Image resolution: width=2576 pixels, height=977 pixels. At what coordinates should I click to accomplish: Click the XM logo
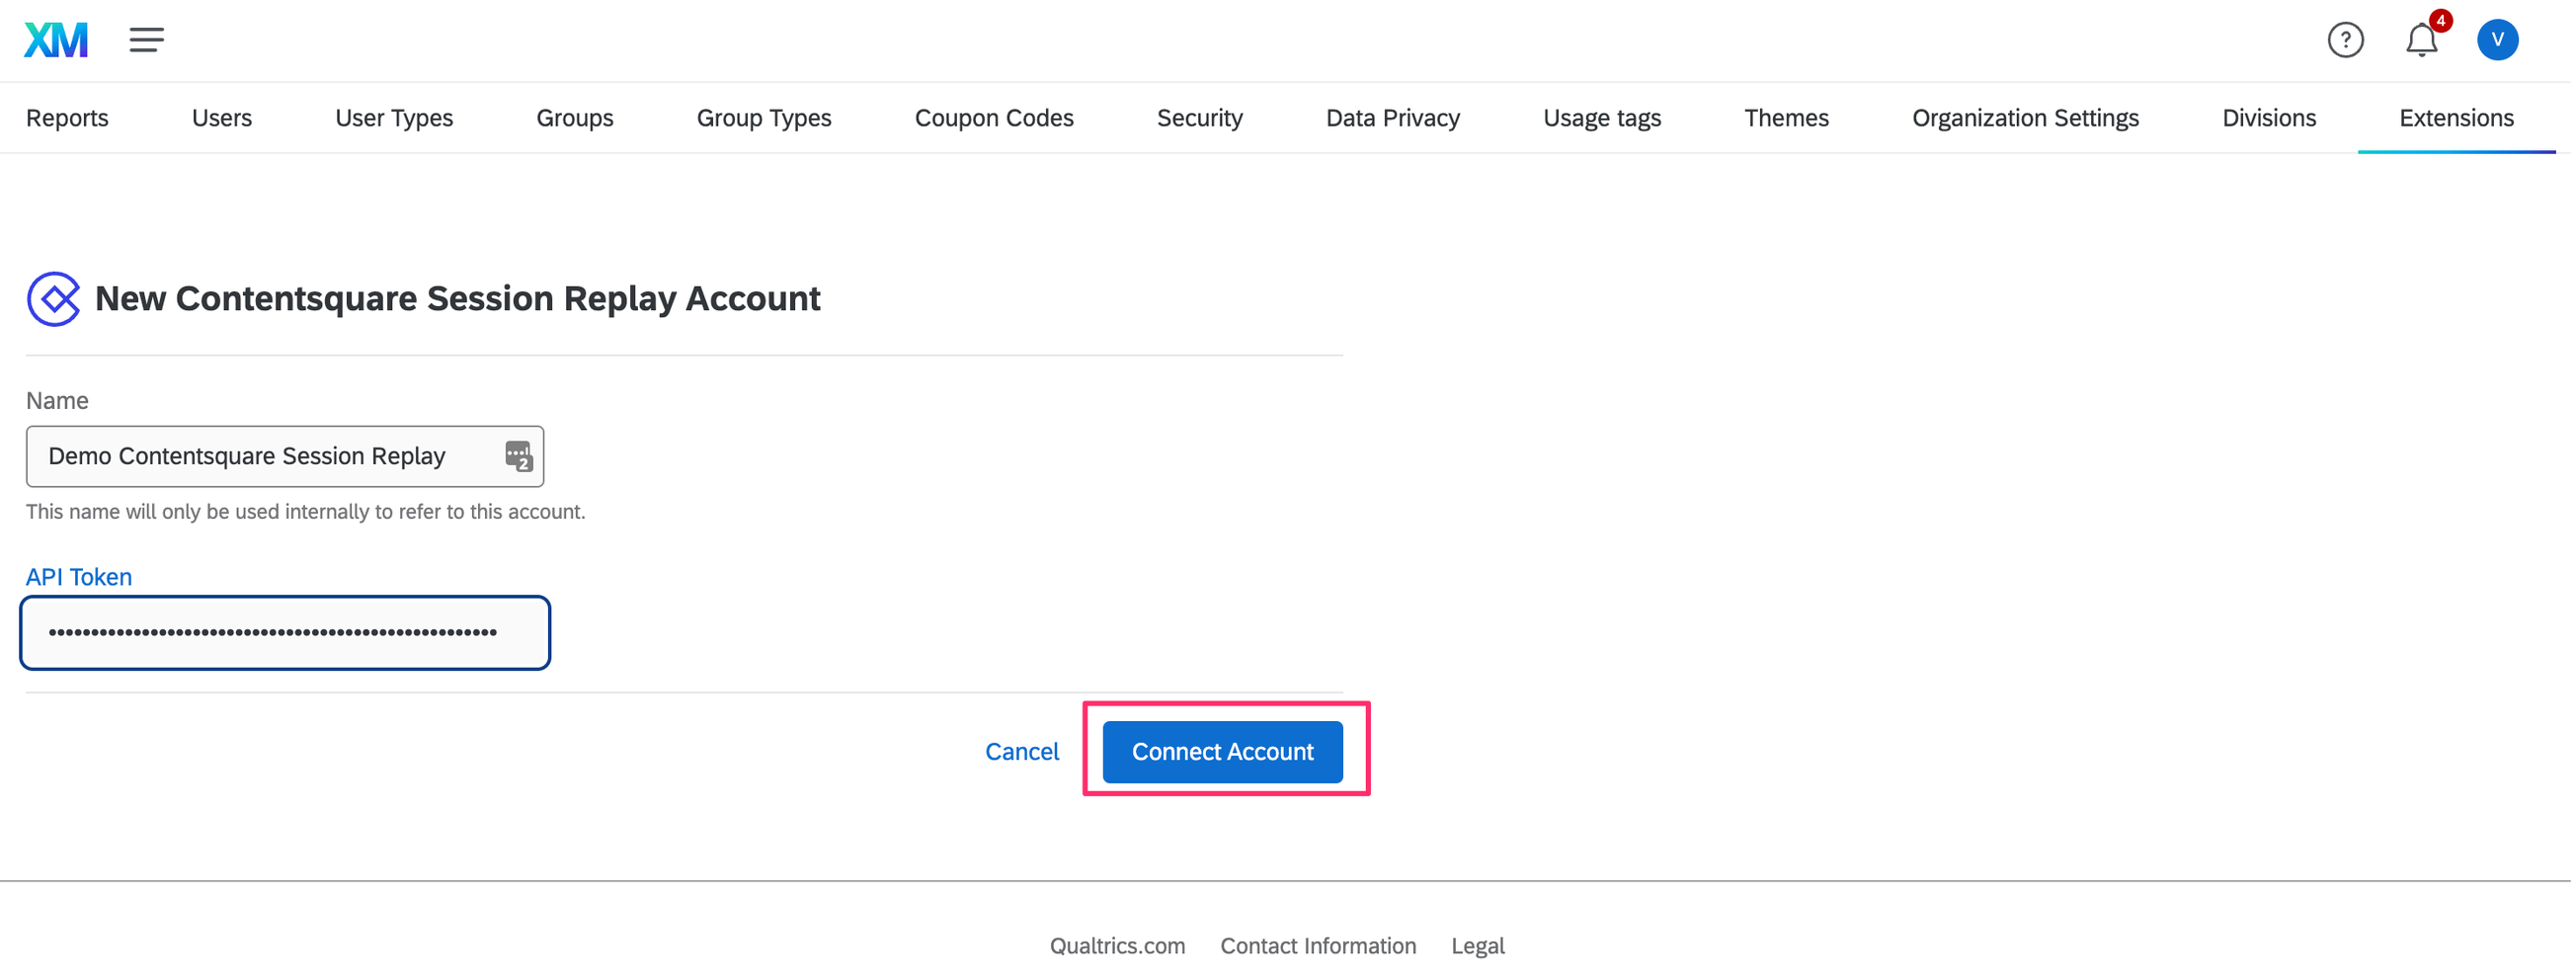[56, 40]
